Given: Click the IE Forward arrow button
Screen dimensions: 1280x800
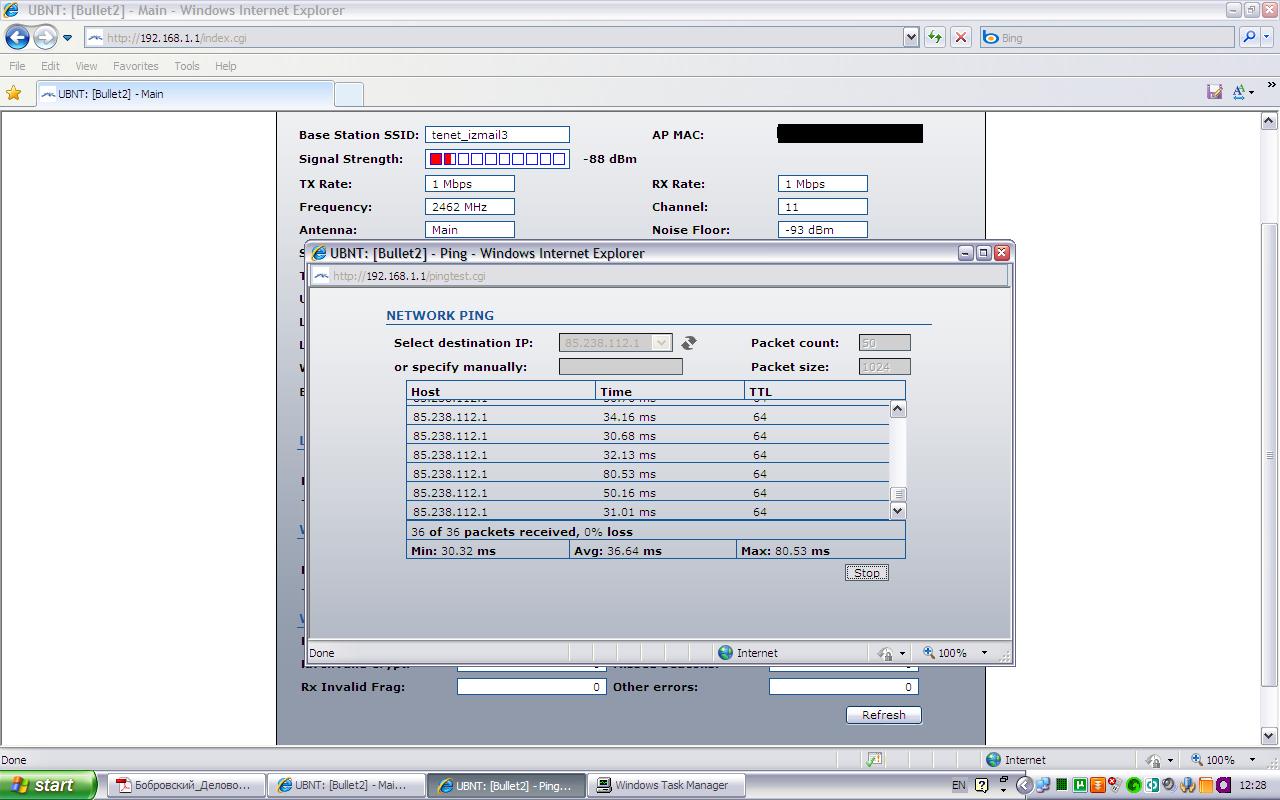Looking at the screenshot, I should tap(45, 38).
